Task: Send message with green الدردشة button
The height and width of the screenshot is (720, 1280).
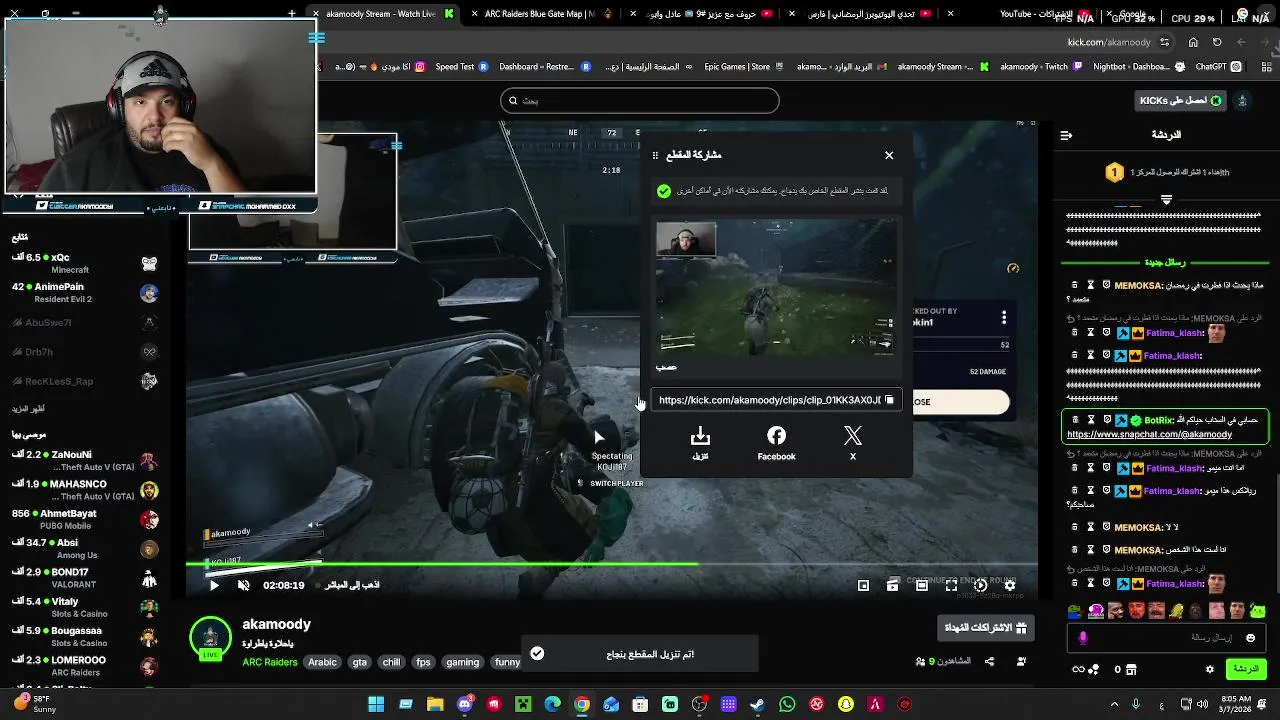Action: click(1246, 669)
